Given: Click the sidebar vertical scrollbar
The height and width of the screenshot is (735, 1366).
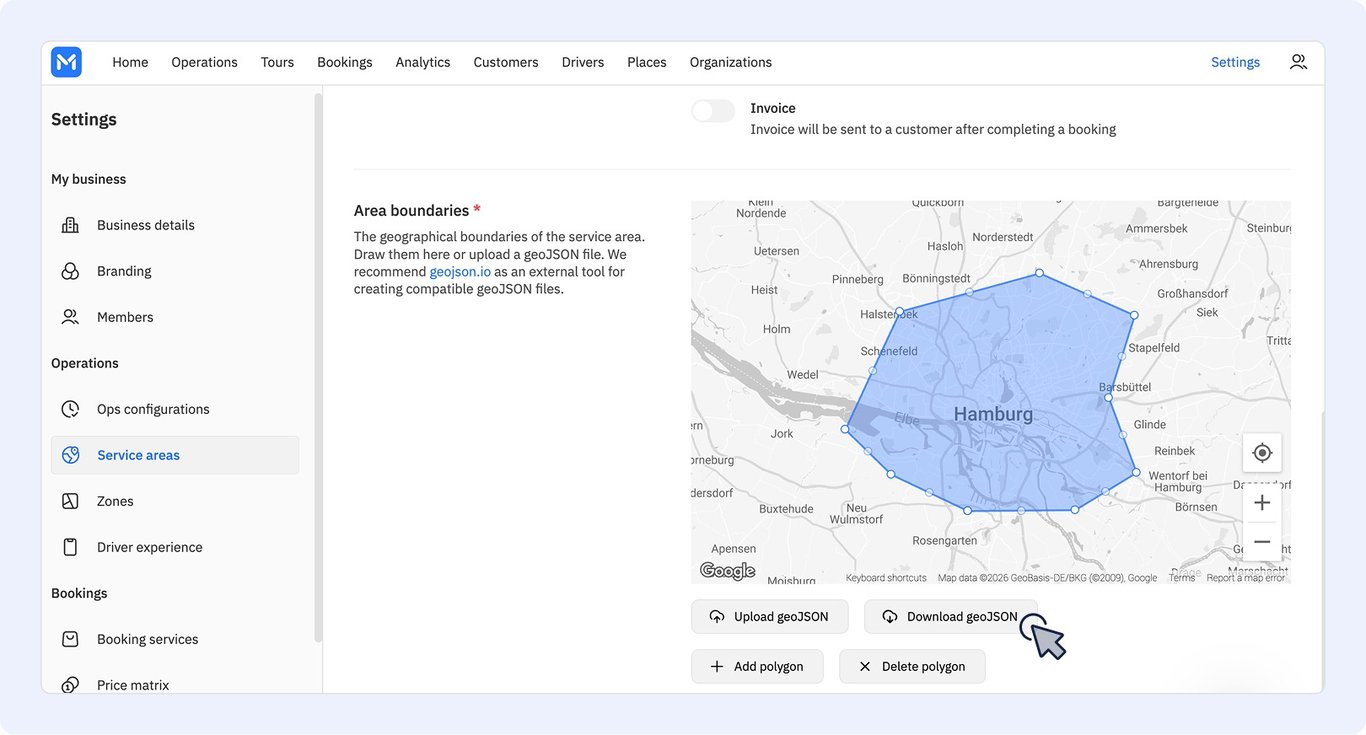Looking at the screenshot, I should click(x=318, y=367).
